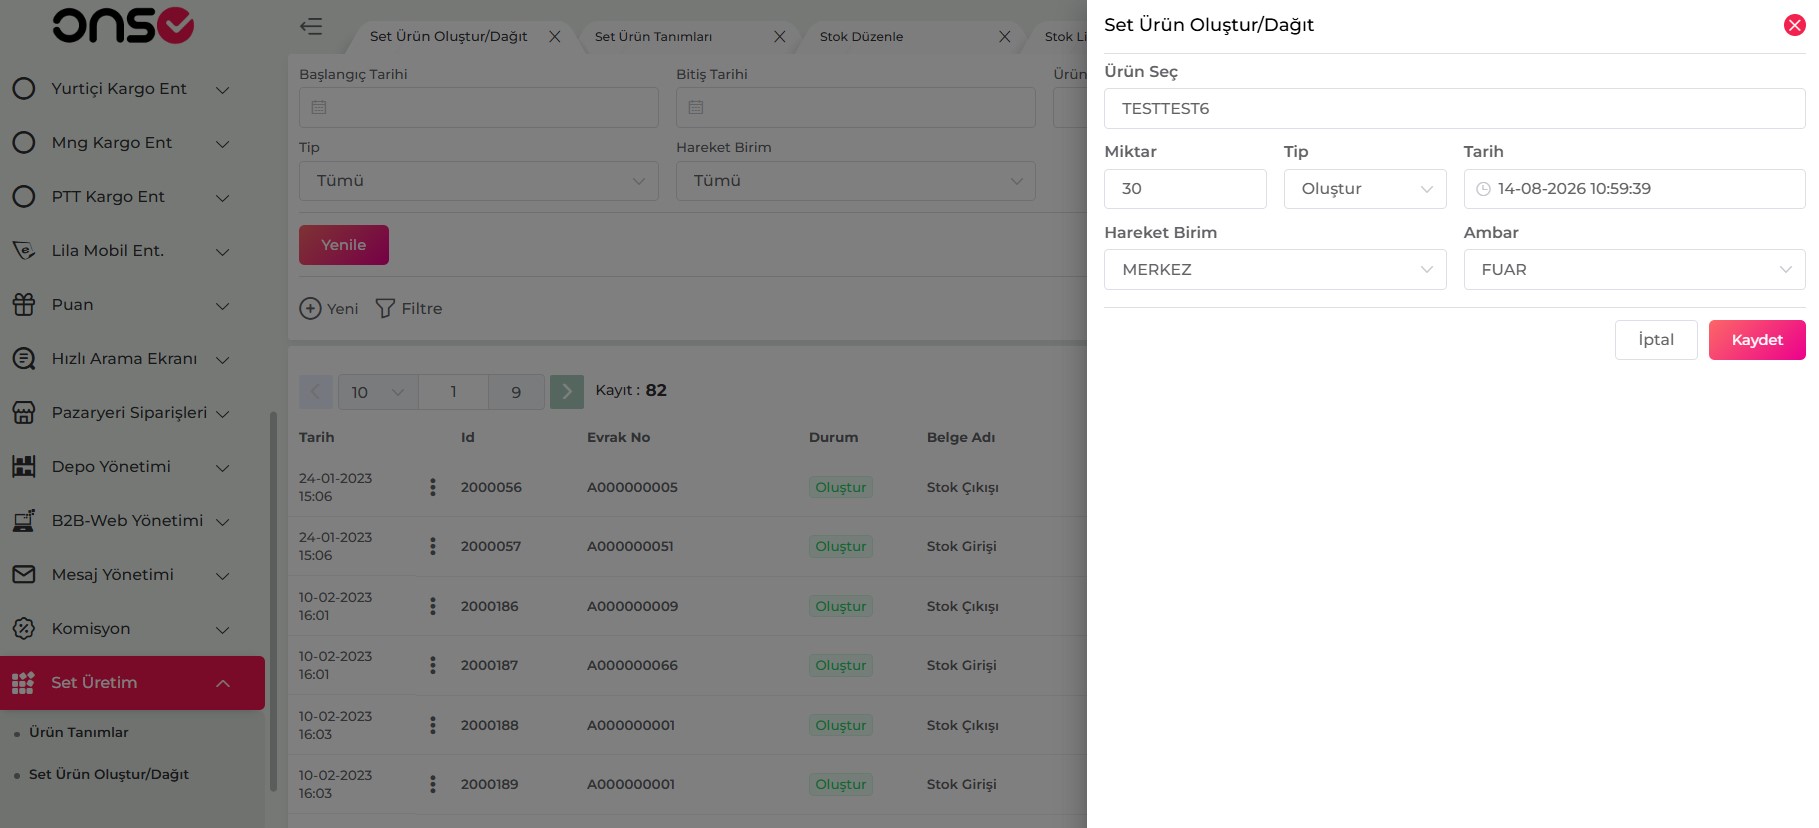Open Set Ürün Oluştur/Dağıt submenu item
This screenshot has width=1819, height=828.
click(x=109, y=774)
